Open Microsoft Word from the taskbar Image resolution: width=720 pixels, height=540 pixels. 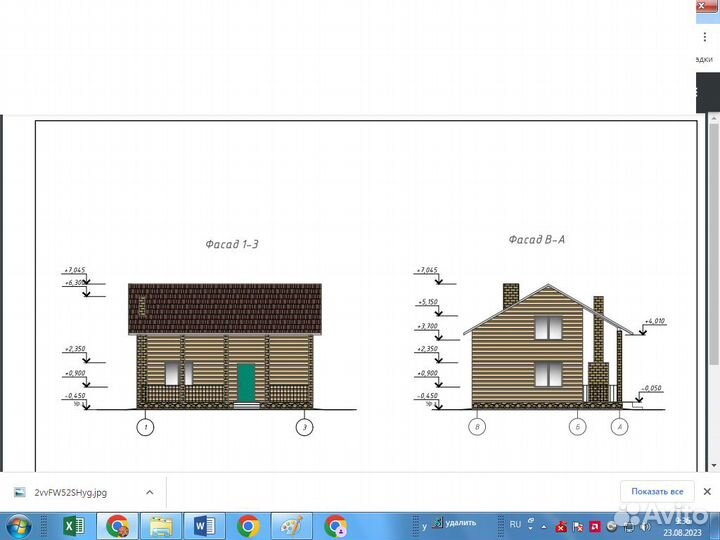tap(205, 526)
